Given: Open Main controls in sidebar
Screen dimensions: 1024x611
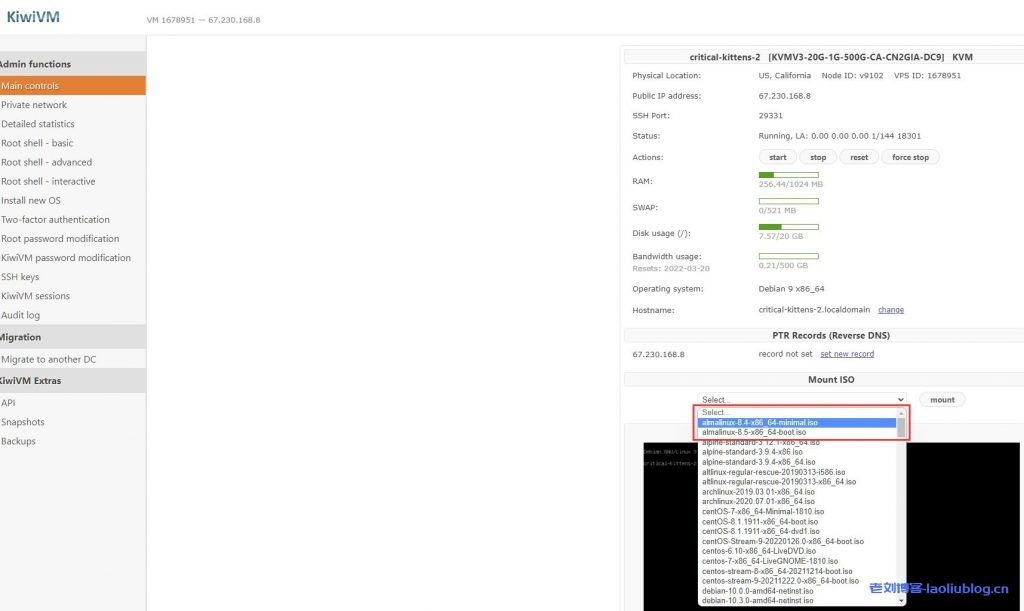Looking at the screenshot, I should [x=30, y=86].
